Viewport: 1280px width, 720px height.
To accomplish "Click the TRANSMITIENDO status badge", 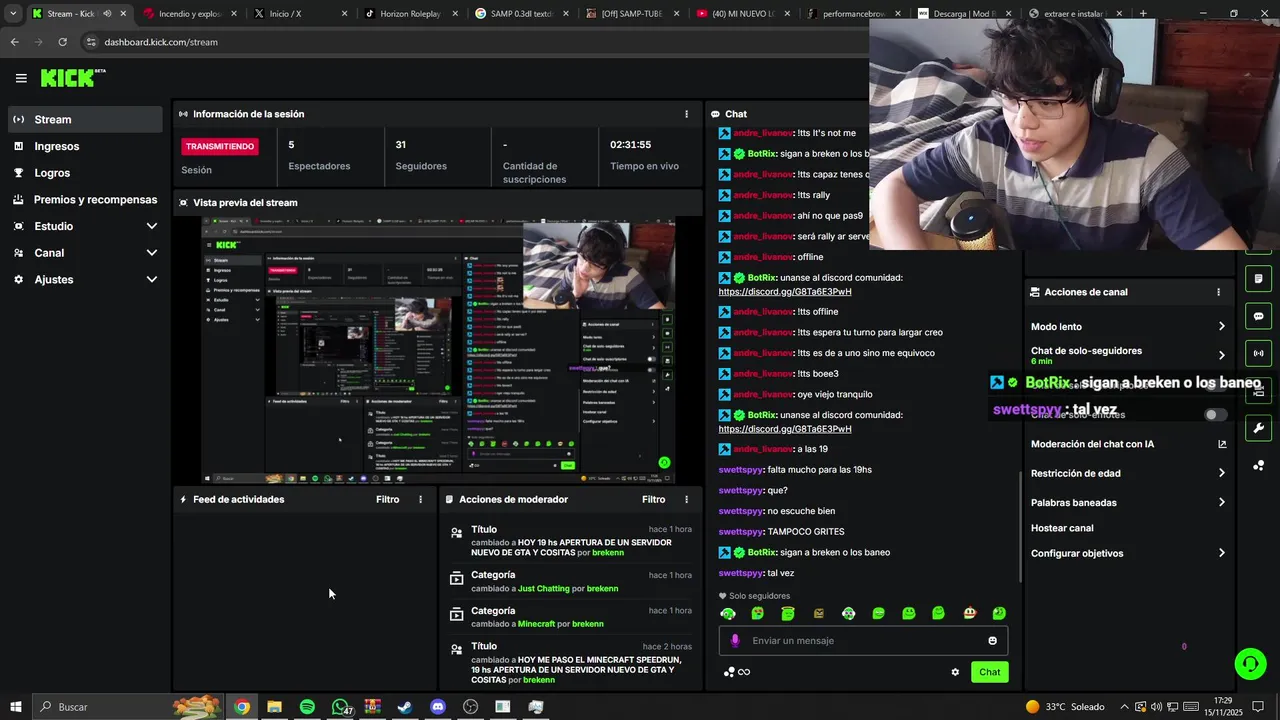I will tap(220, 146).
